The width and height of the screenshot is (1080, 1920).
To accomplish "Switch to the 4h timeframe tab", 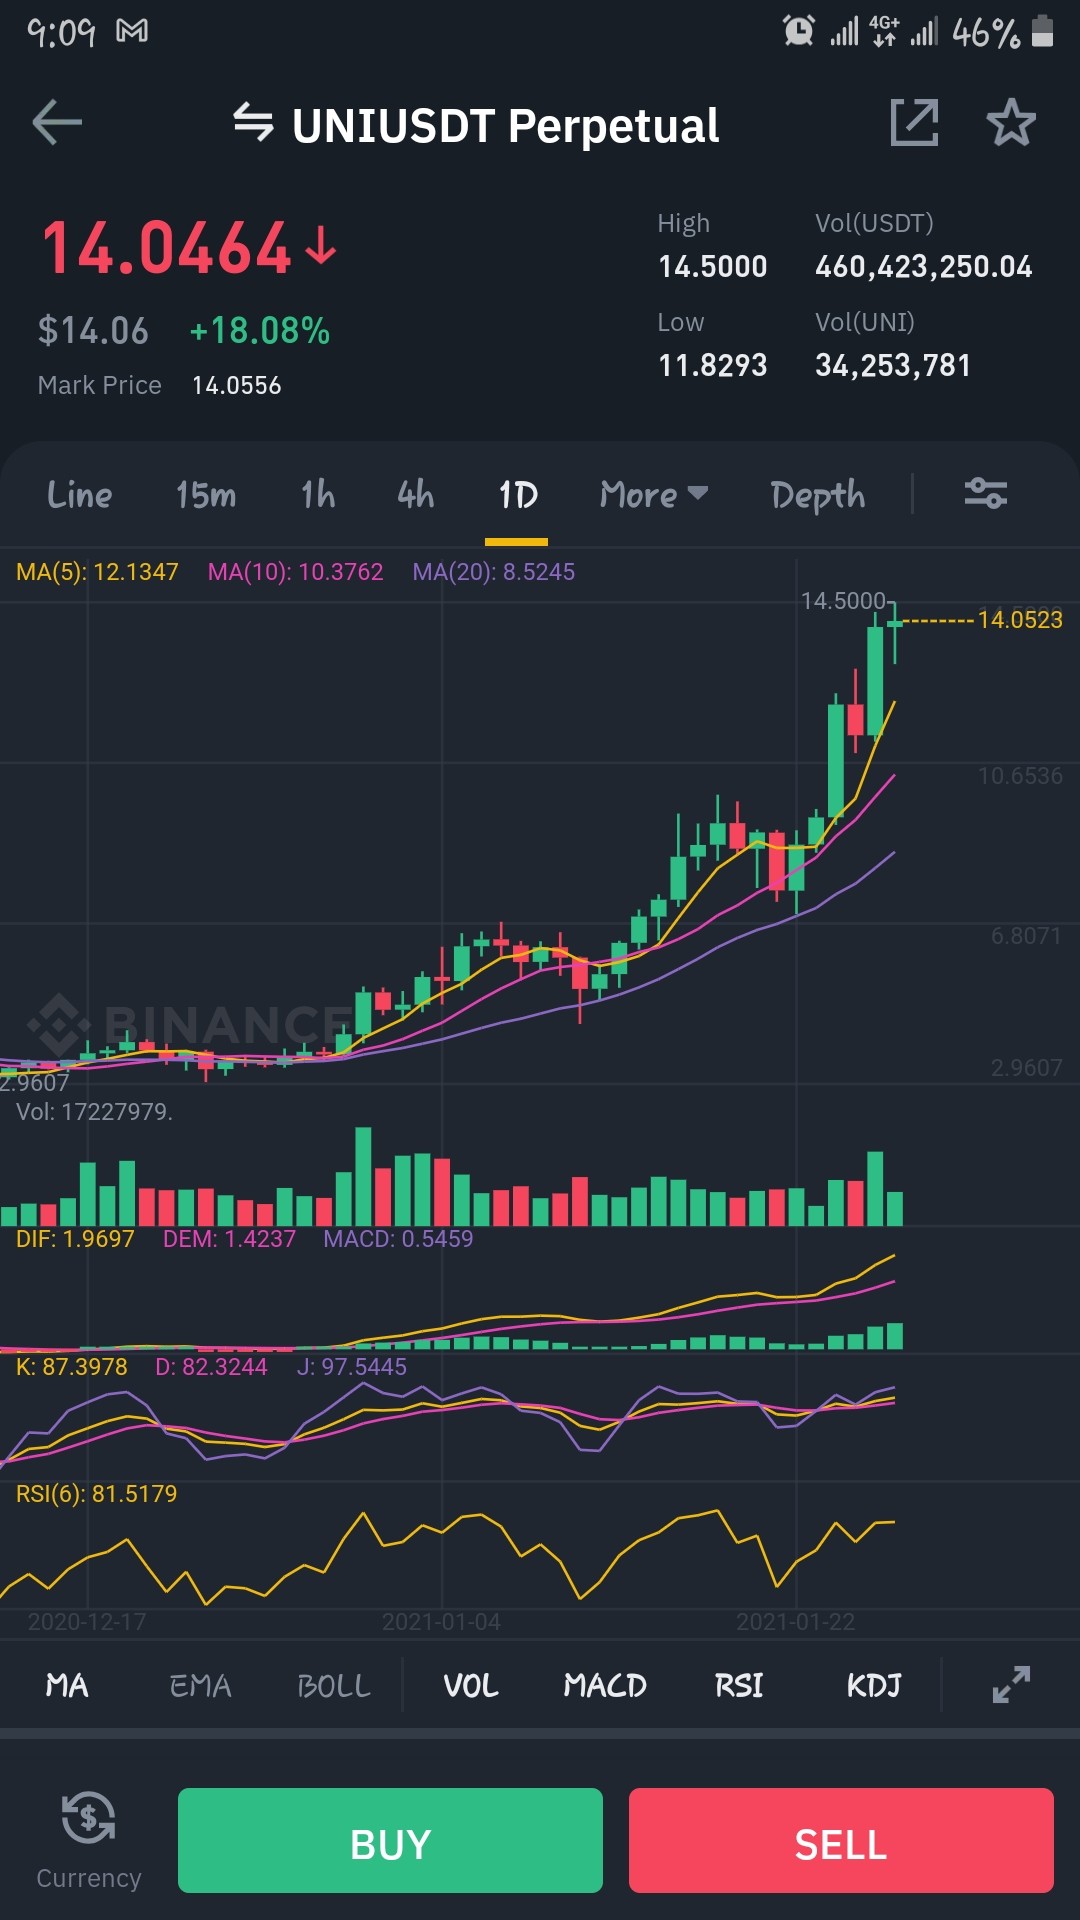I will tap(415, 494).
